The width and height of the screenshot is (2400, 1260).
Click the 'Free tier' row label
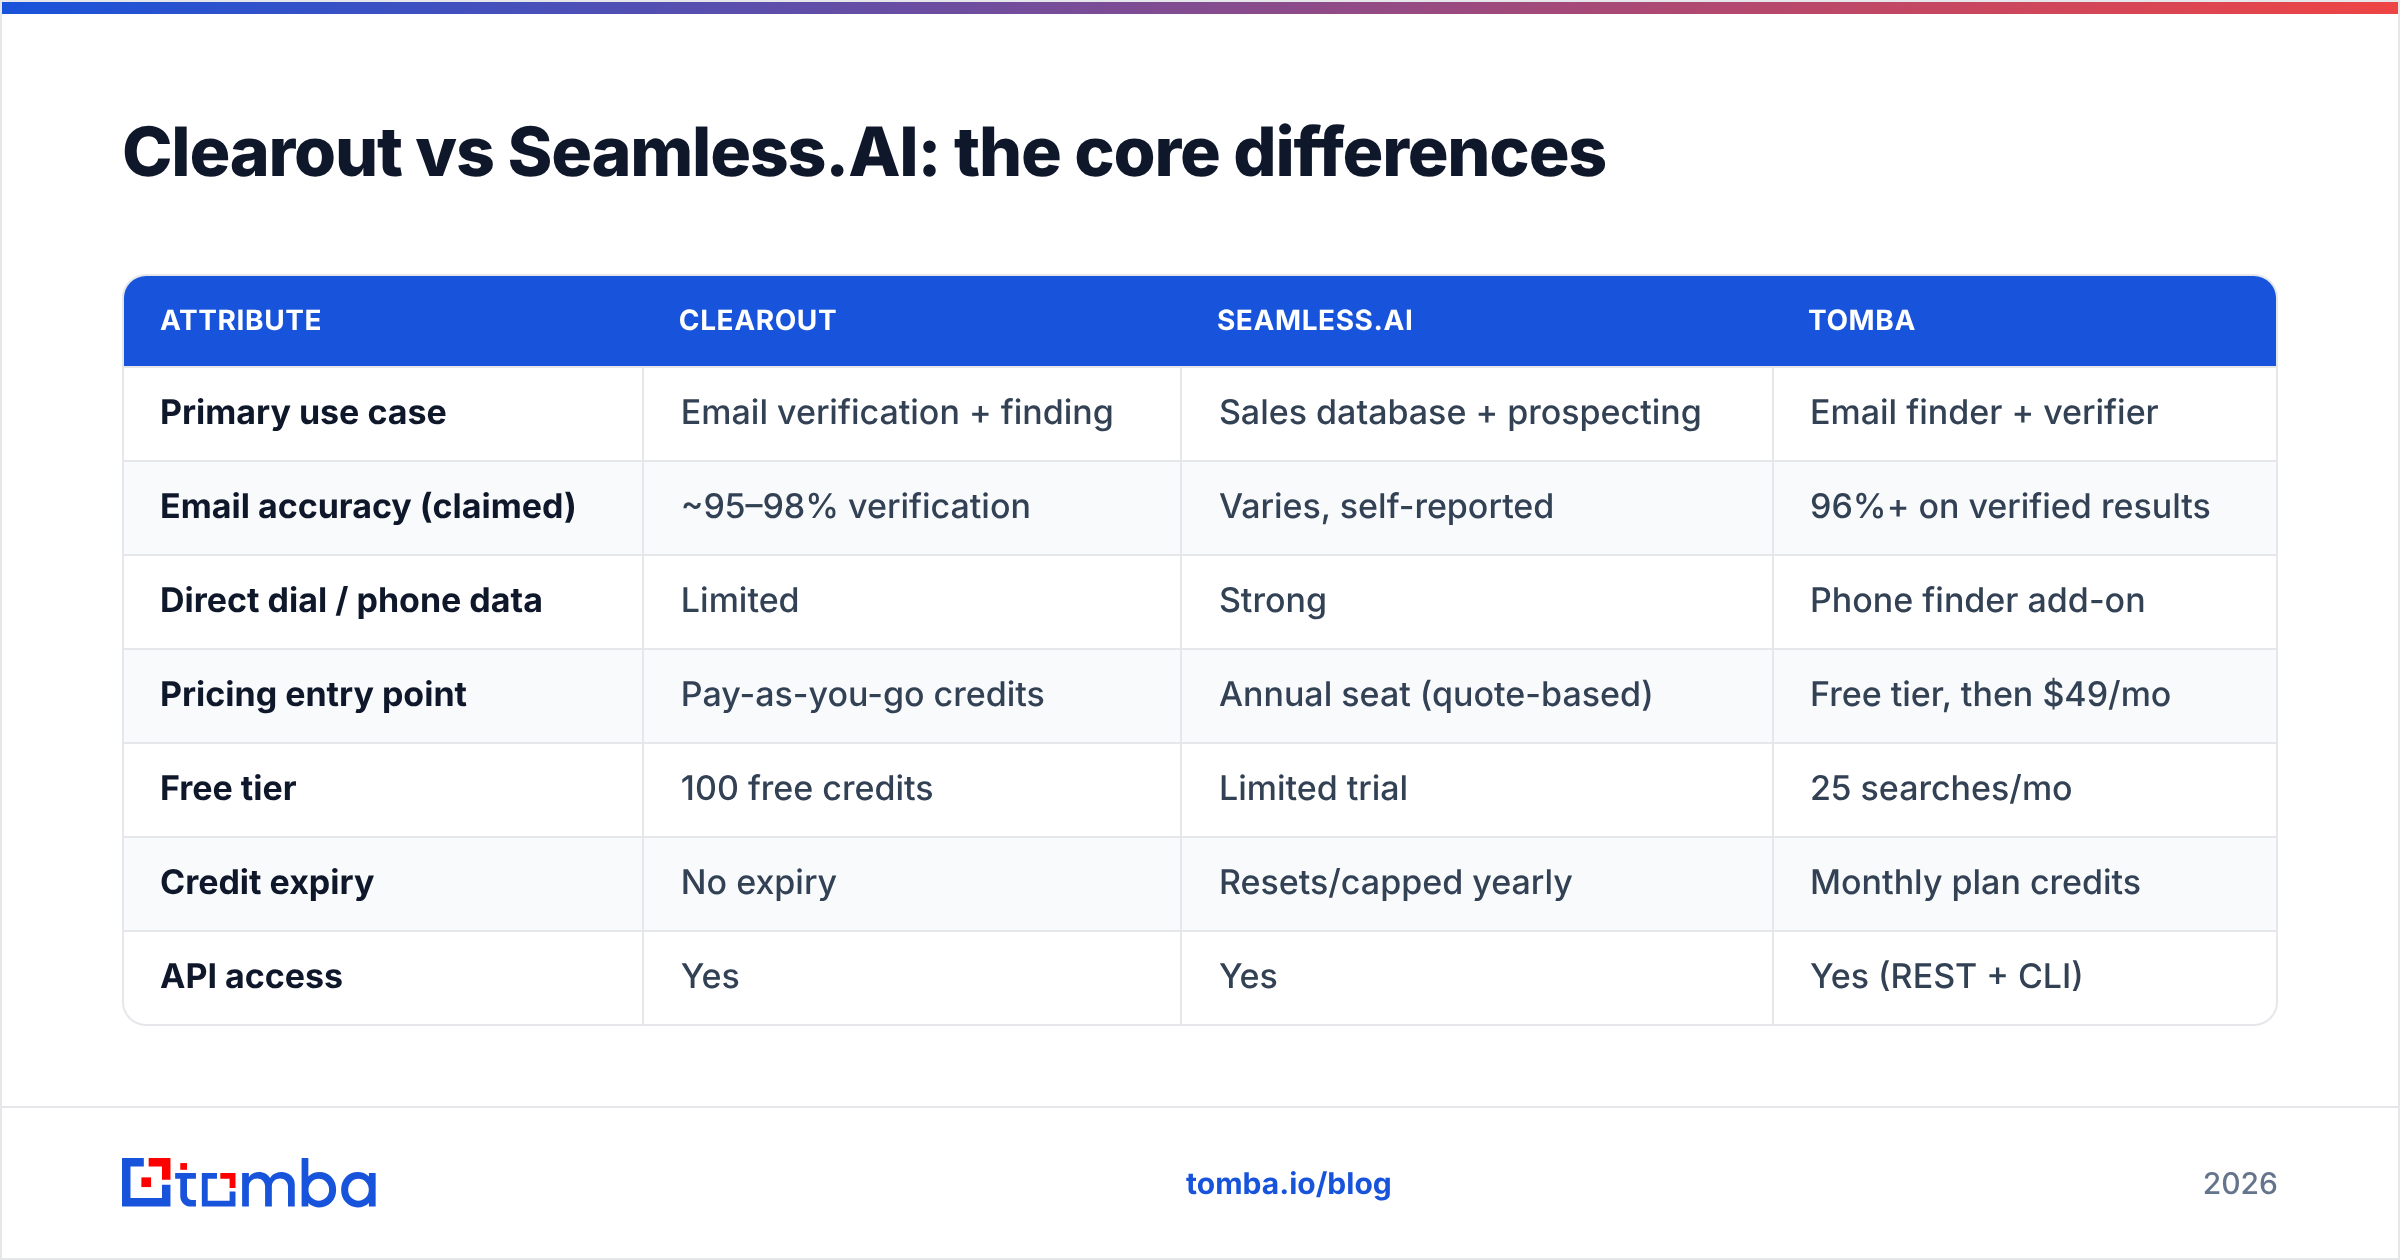tap(228, 788)
